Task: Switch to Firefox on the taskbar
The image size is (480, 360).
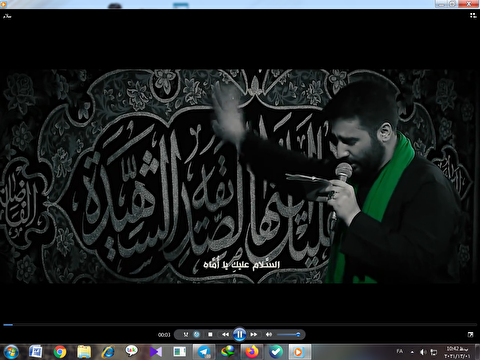Action: 252,352
